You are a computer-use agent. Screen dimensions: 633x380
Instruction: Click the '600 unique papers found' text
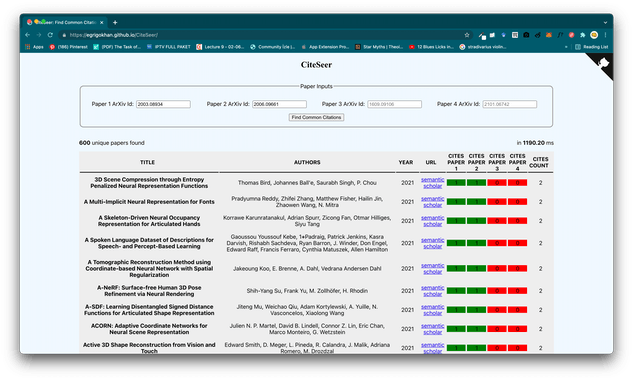coord(112,143)
